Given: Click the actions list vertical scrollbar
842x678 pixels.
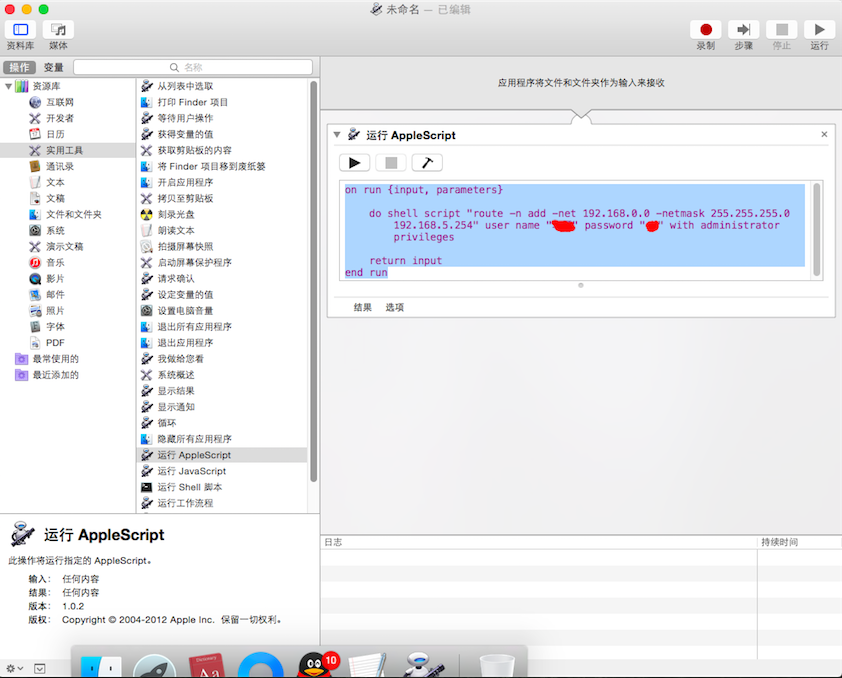Looking at the screenshot, I should [x=314, y=279].
